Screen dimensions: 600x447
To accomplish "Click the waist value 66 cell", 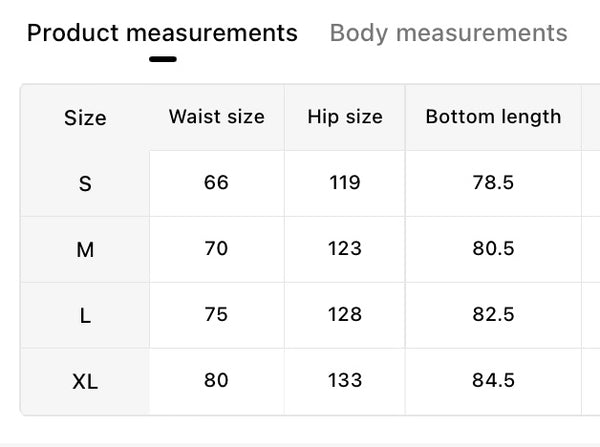I will coord(217,183).
